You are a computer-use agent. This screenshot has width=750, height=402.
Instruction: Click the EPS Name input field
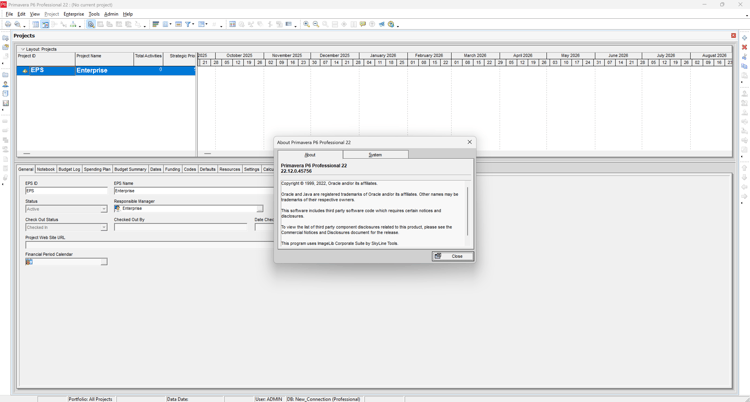(194, 190)
